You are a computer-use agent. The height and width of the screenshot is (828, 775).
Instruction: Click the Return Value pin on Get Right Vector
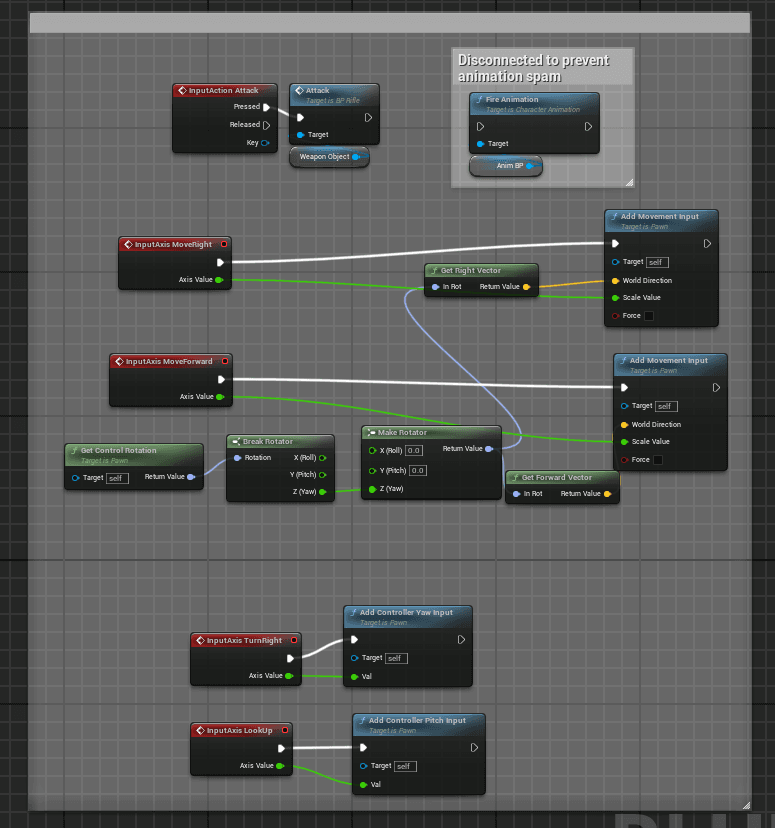click(x=526, y=287)
